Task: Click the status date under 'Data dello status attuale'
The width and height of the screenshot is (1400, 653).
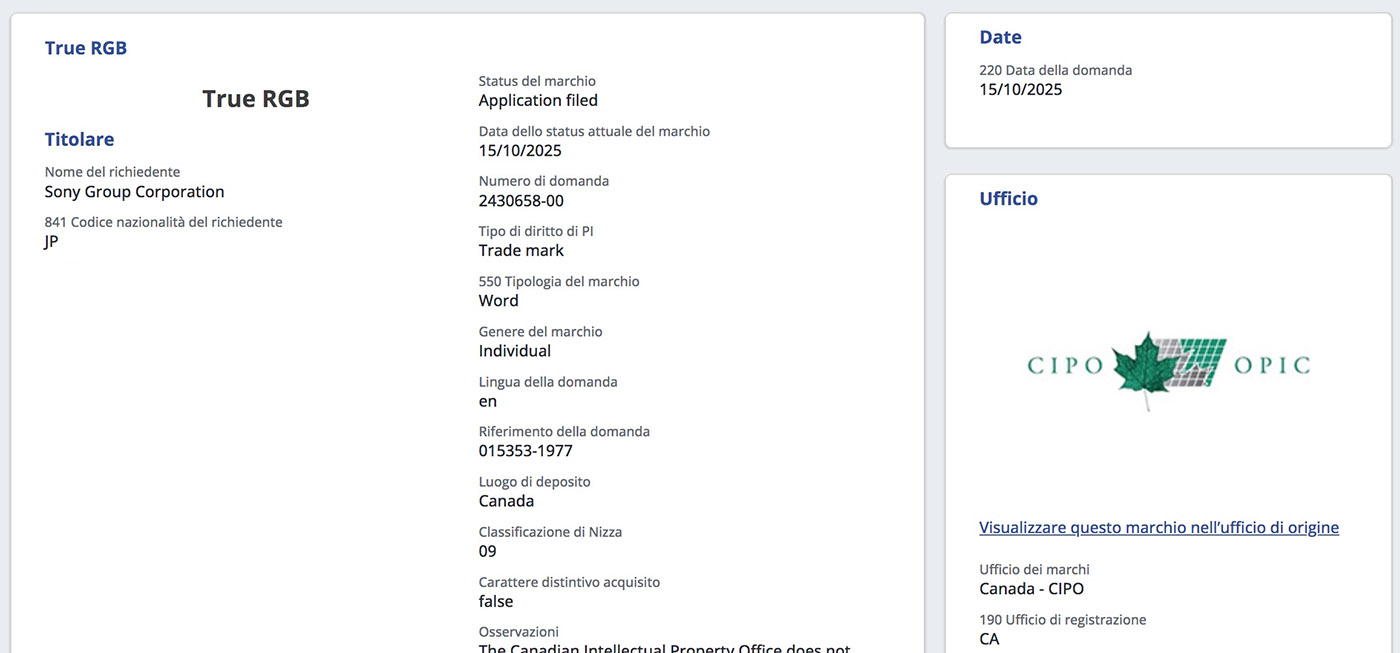Action: pyautogui.click(x=520, y=151)
